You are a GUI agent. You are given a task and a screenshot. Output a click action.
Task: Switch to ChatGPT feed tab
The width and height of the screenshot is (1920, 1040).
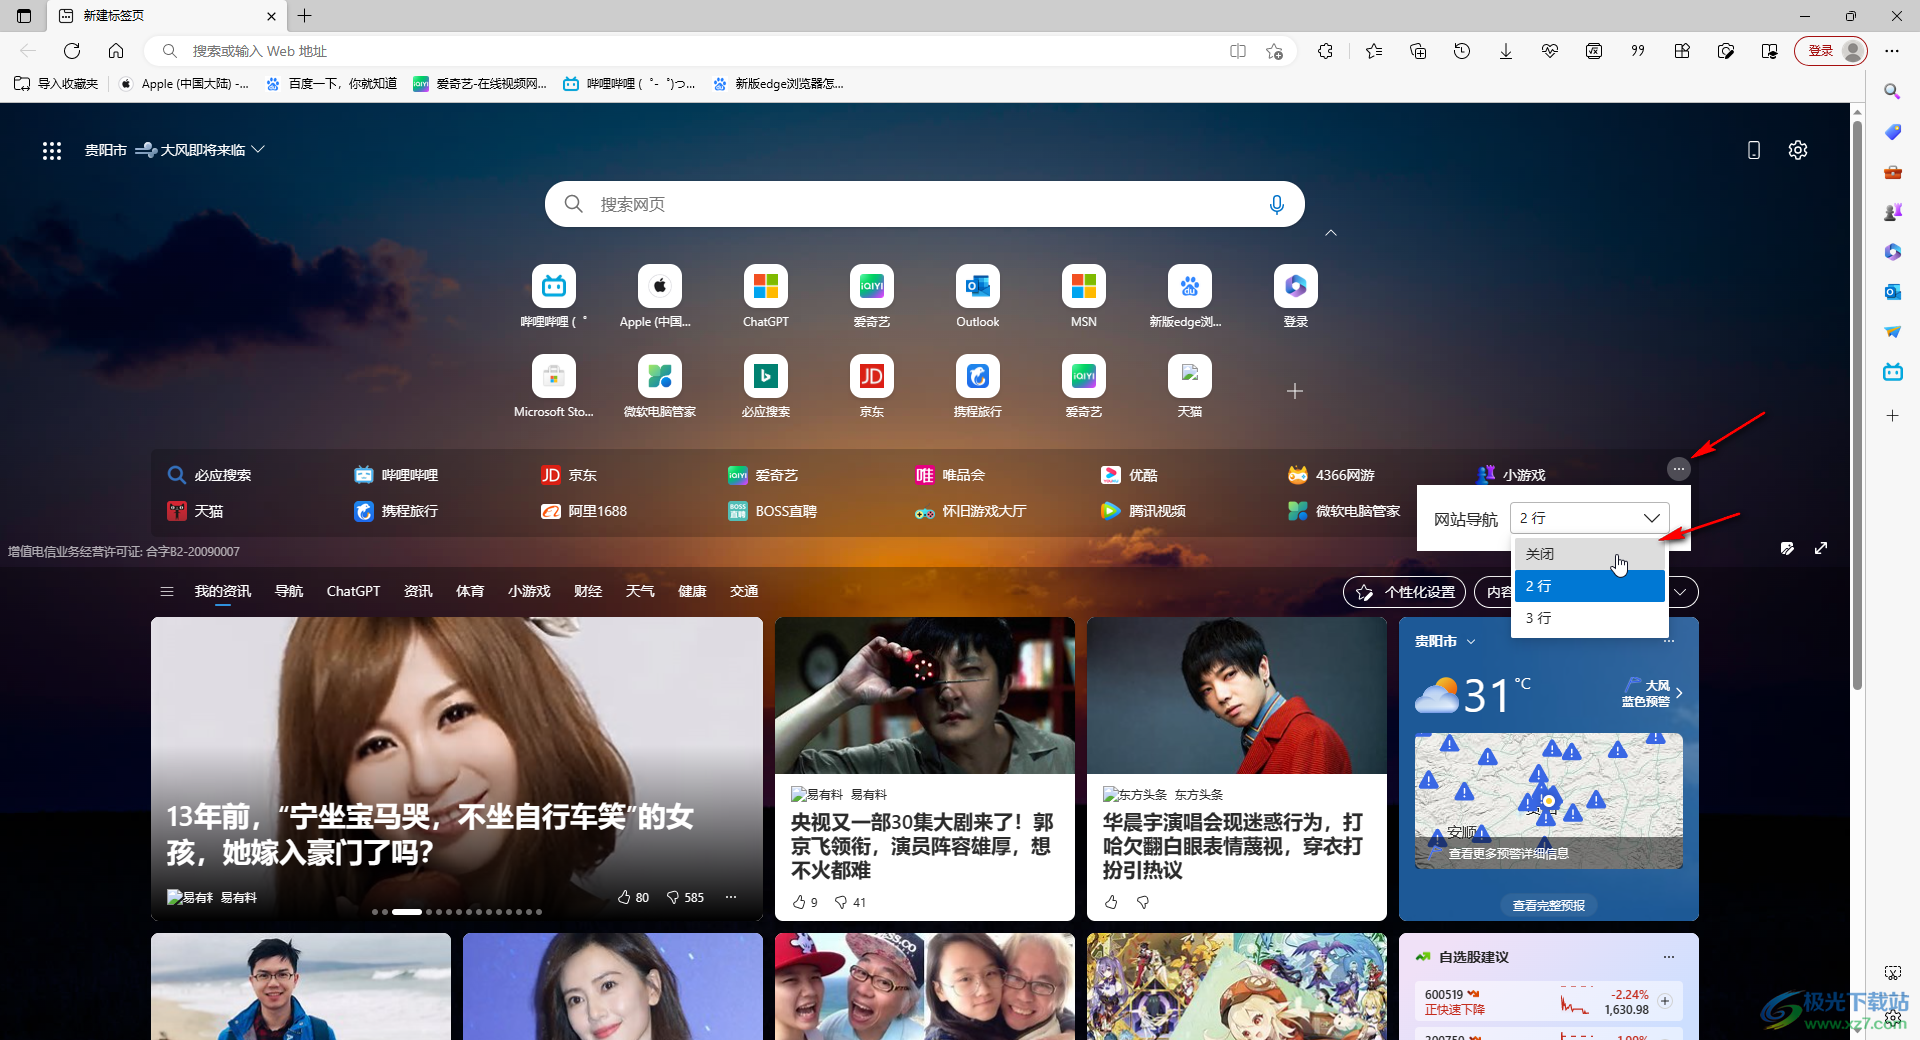pos(353,592)
